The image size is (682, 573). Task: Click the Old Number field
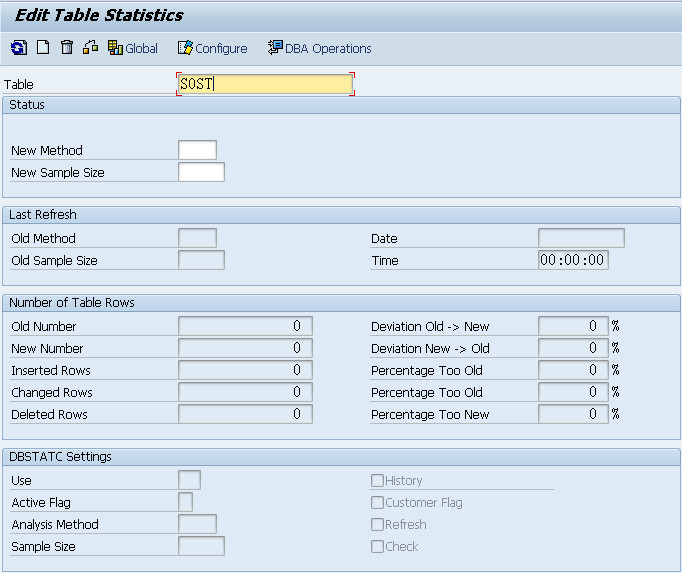245,326
